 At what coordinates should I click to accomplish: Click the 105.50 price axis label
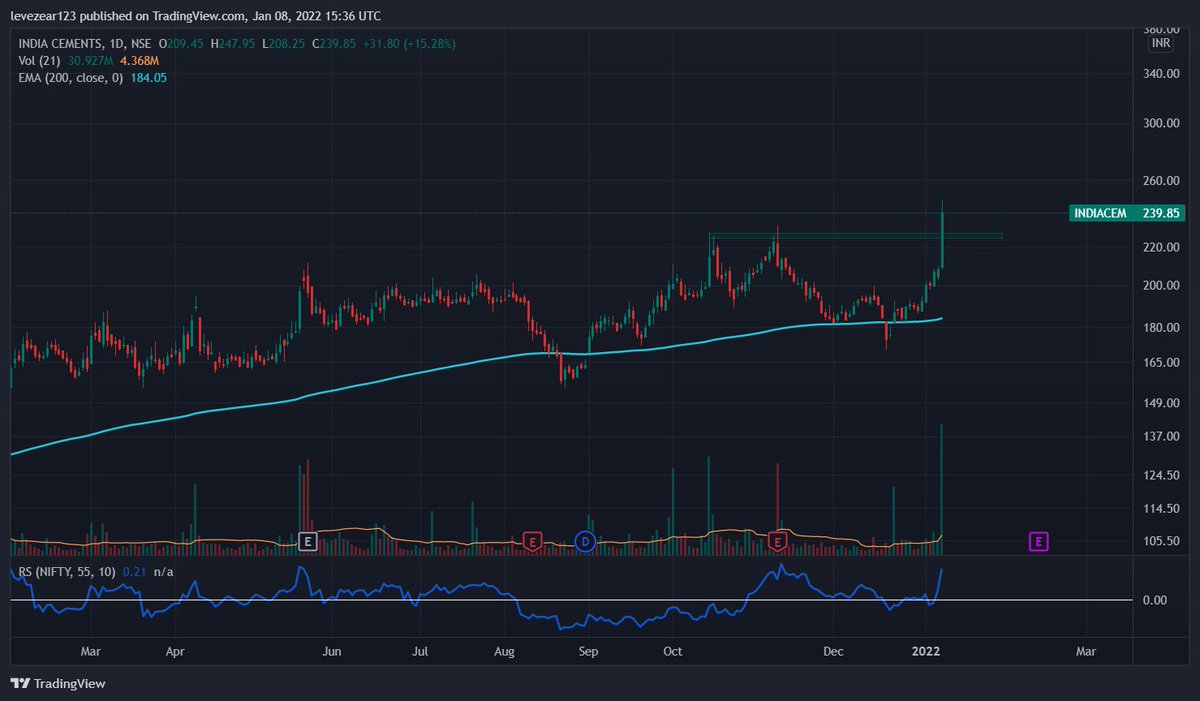pos(1161,541)
